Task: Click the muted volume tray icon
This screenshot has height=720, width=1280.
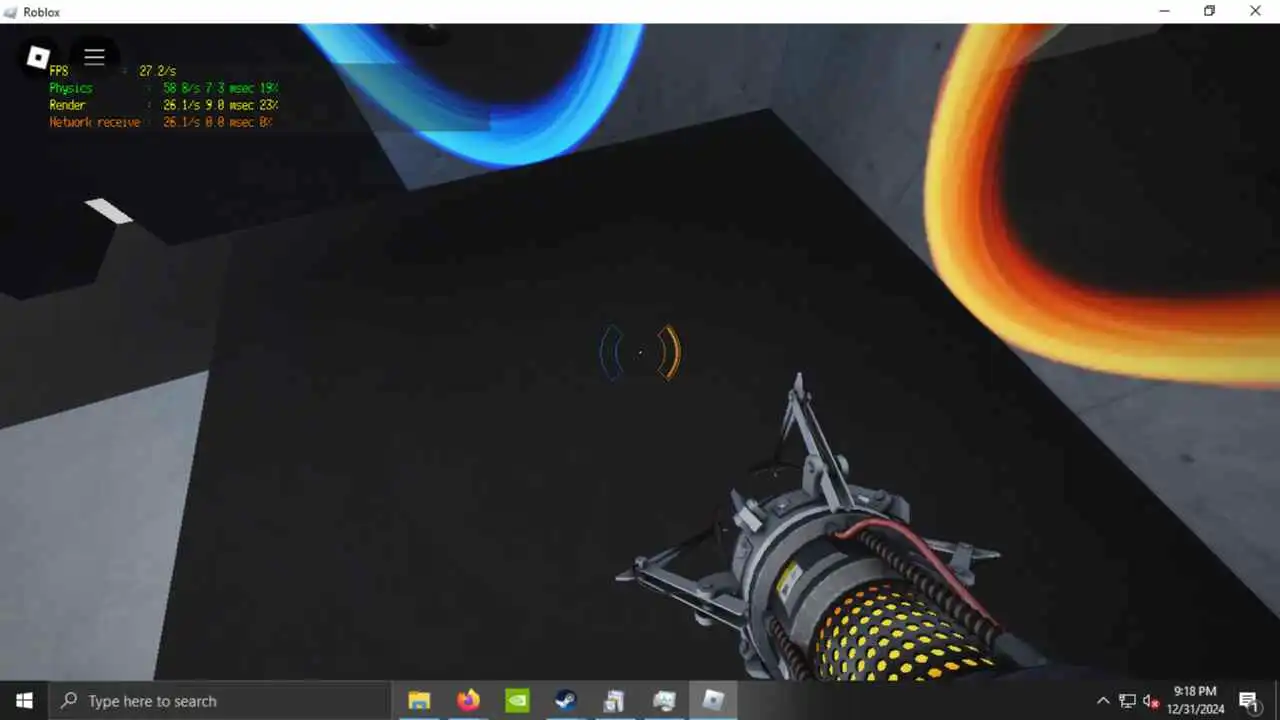Action: tap(1151, 701)
